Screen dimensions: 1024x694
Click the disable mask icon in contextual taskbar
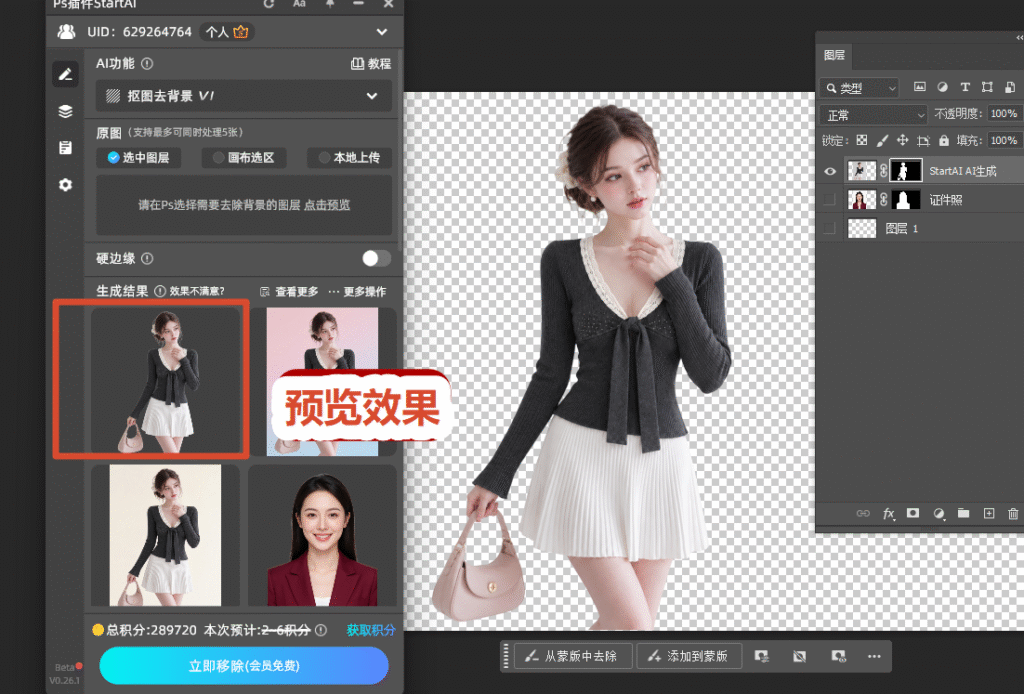[x=799, y=656]
